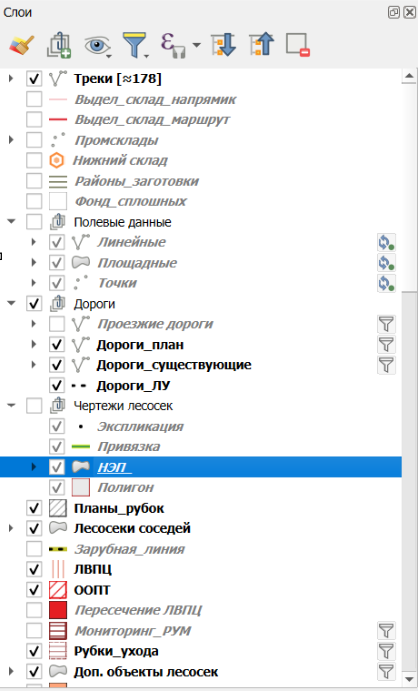Select the Выдел_склад_маршрут layer name
Image resolution: width=418 pixels, height=691 pixels.
coord(152,119)
